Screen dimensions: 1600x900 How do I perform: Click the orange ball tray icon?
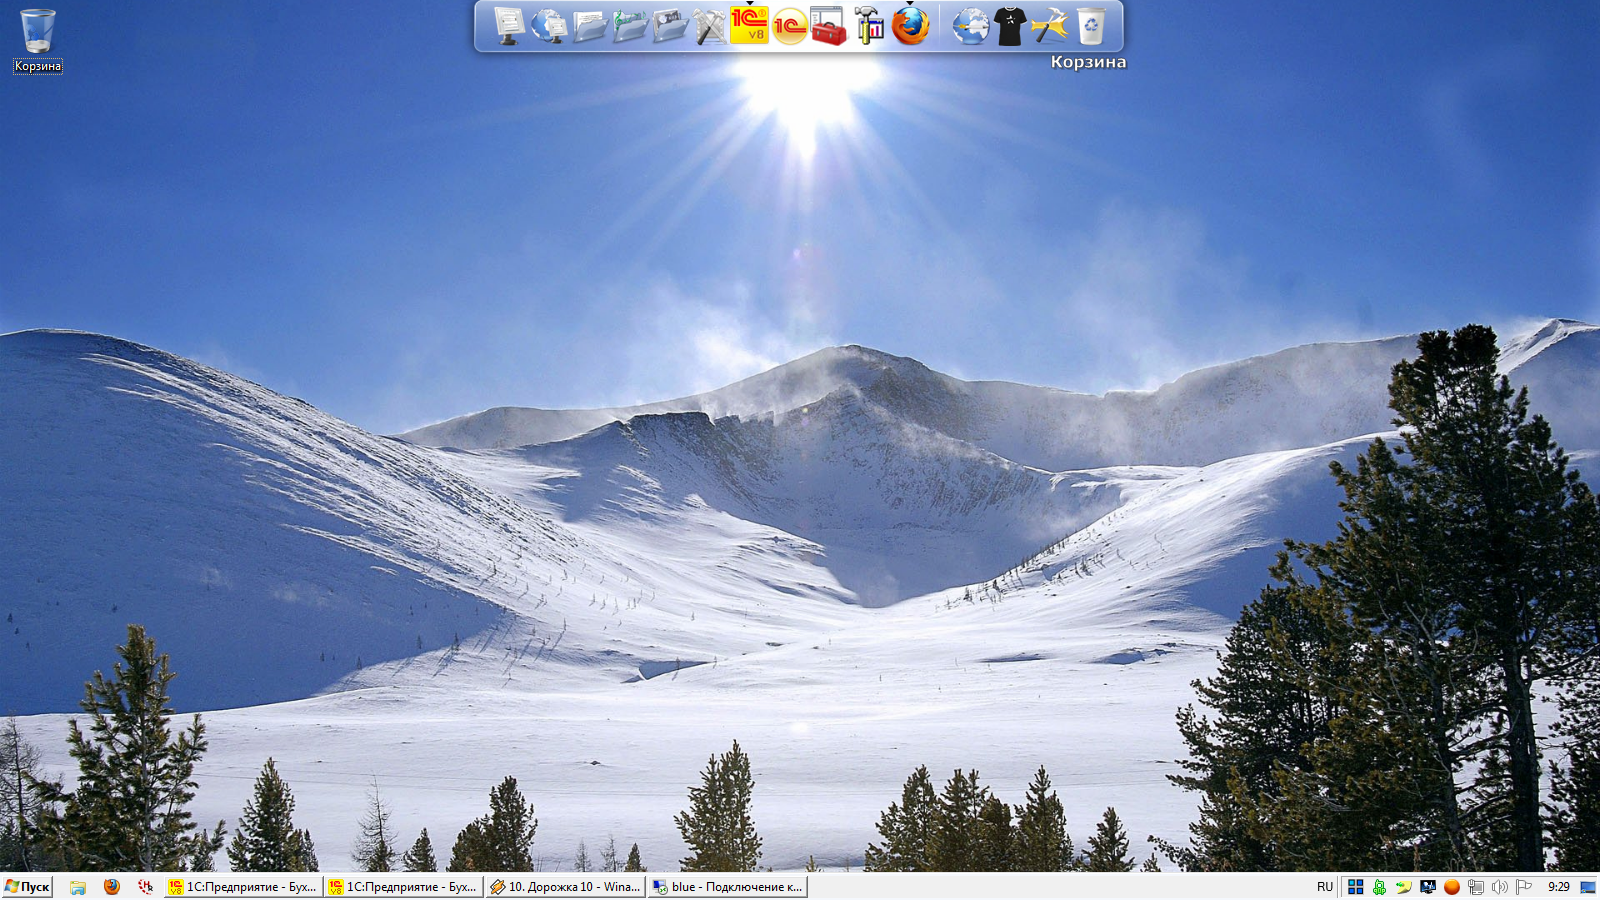coord(1452,887)
